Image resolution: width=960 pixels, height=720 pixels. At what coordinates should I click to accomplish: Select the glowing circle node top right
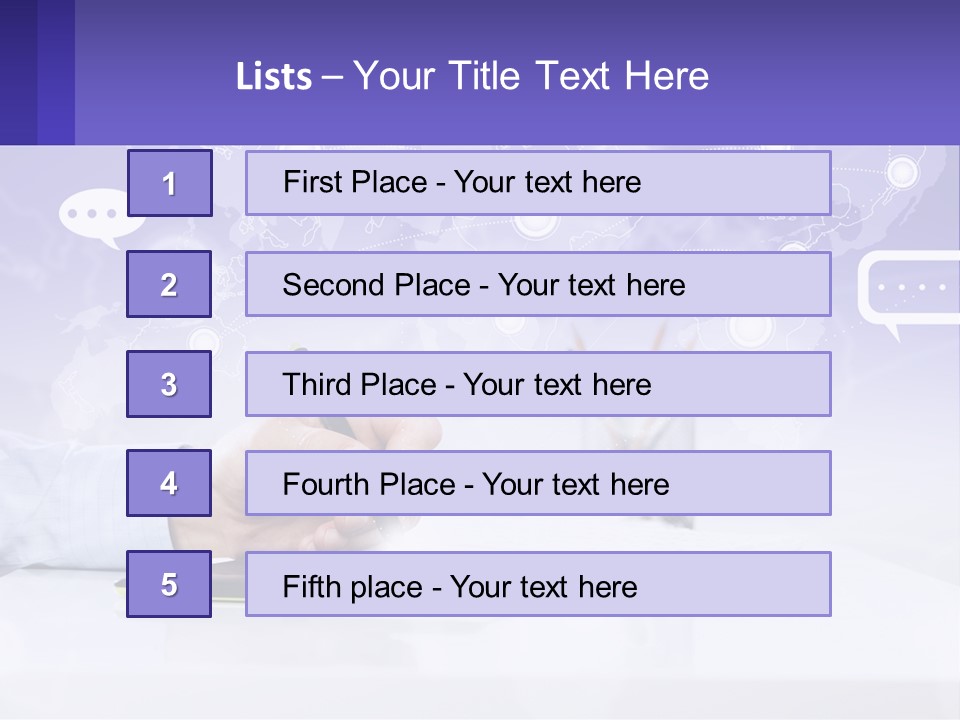click(x=902, y=171)
